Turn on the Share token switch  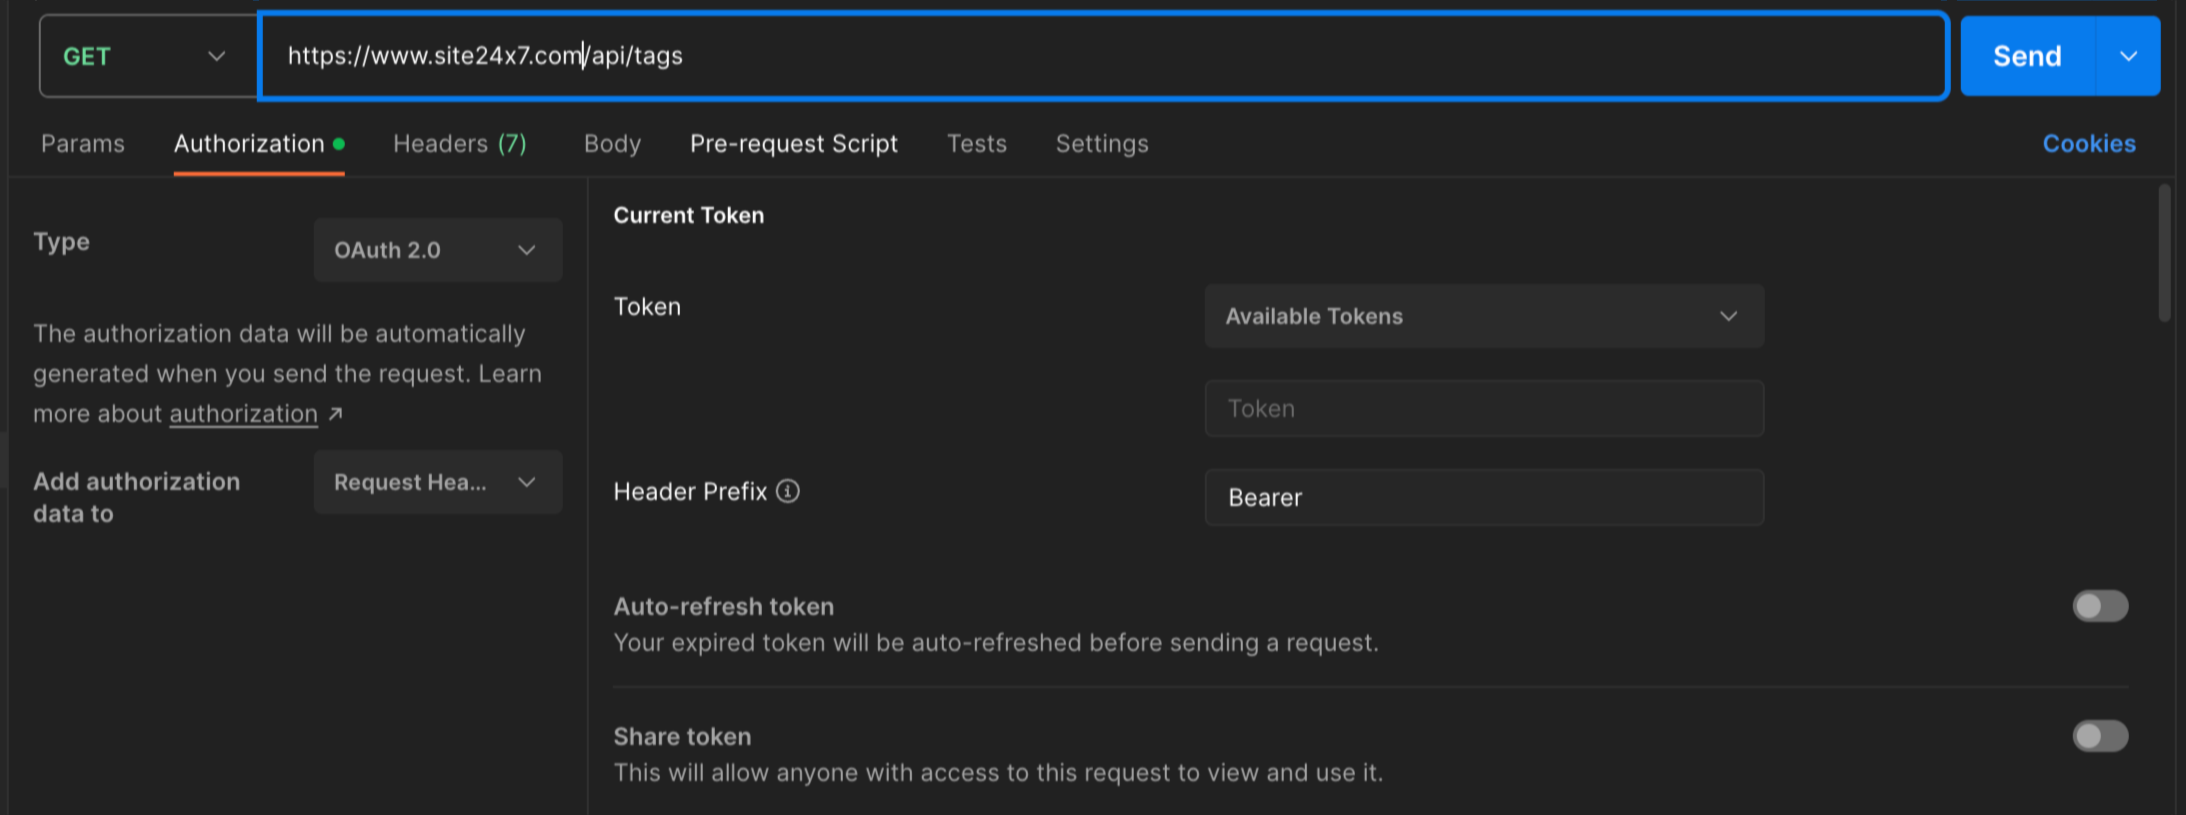pos(2099,736)
